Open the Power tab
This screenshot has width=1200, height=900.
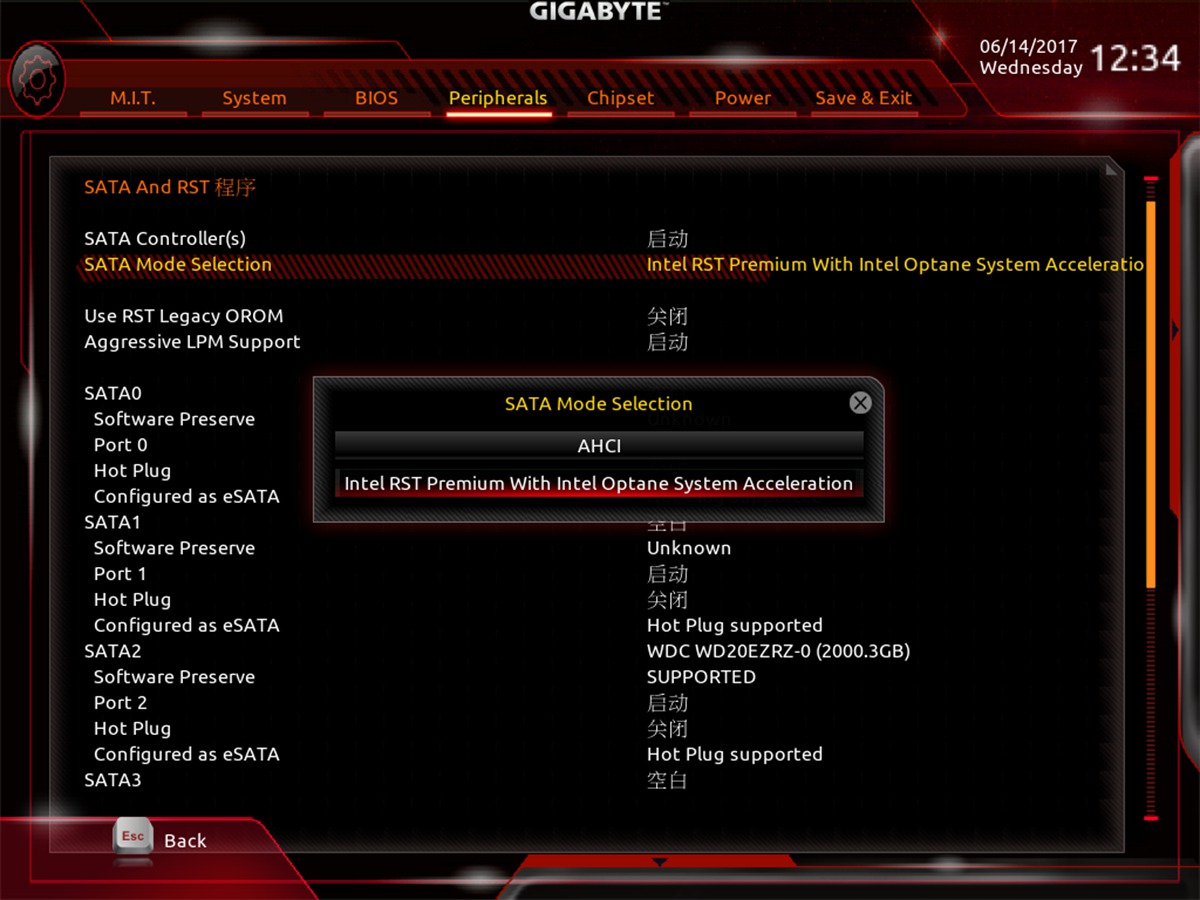(742, 98)
